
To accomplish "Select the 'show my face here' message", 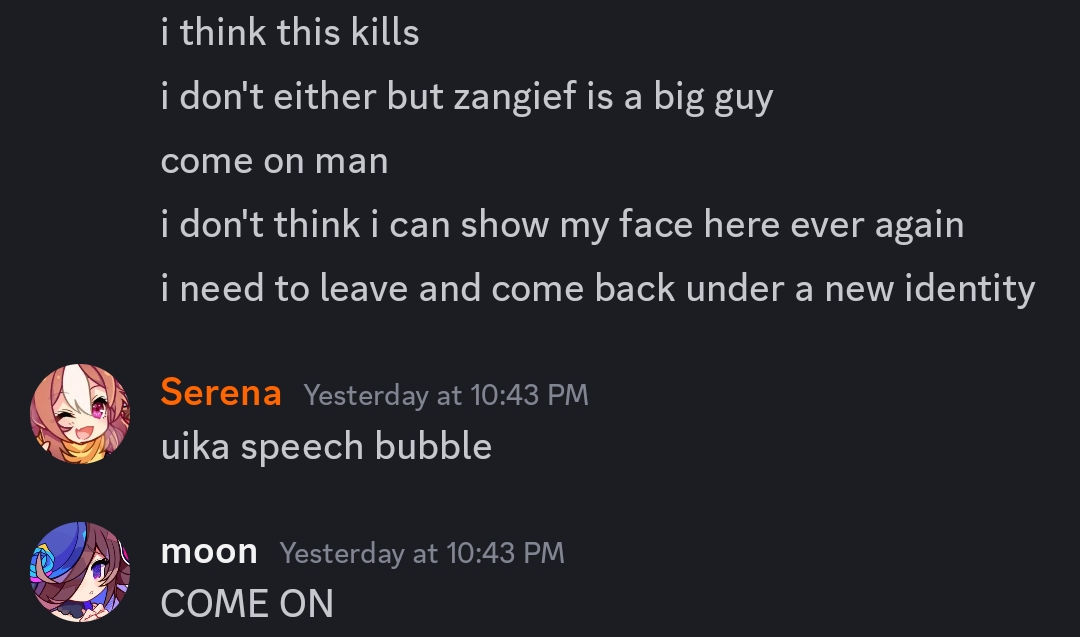I will click(562, 224).
